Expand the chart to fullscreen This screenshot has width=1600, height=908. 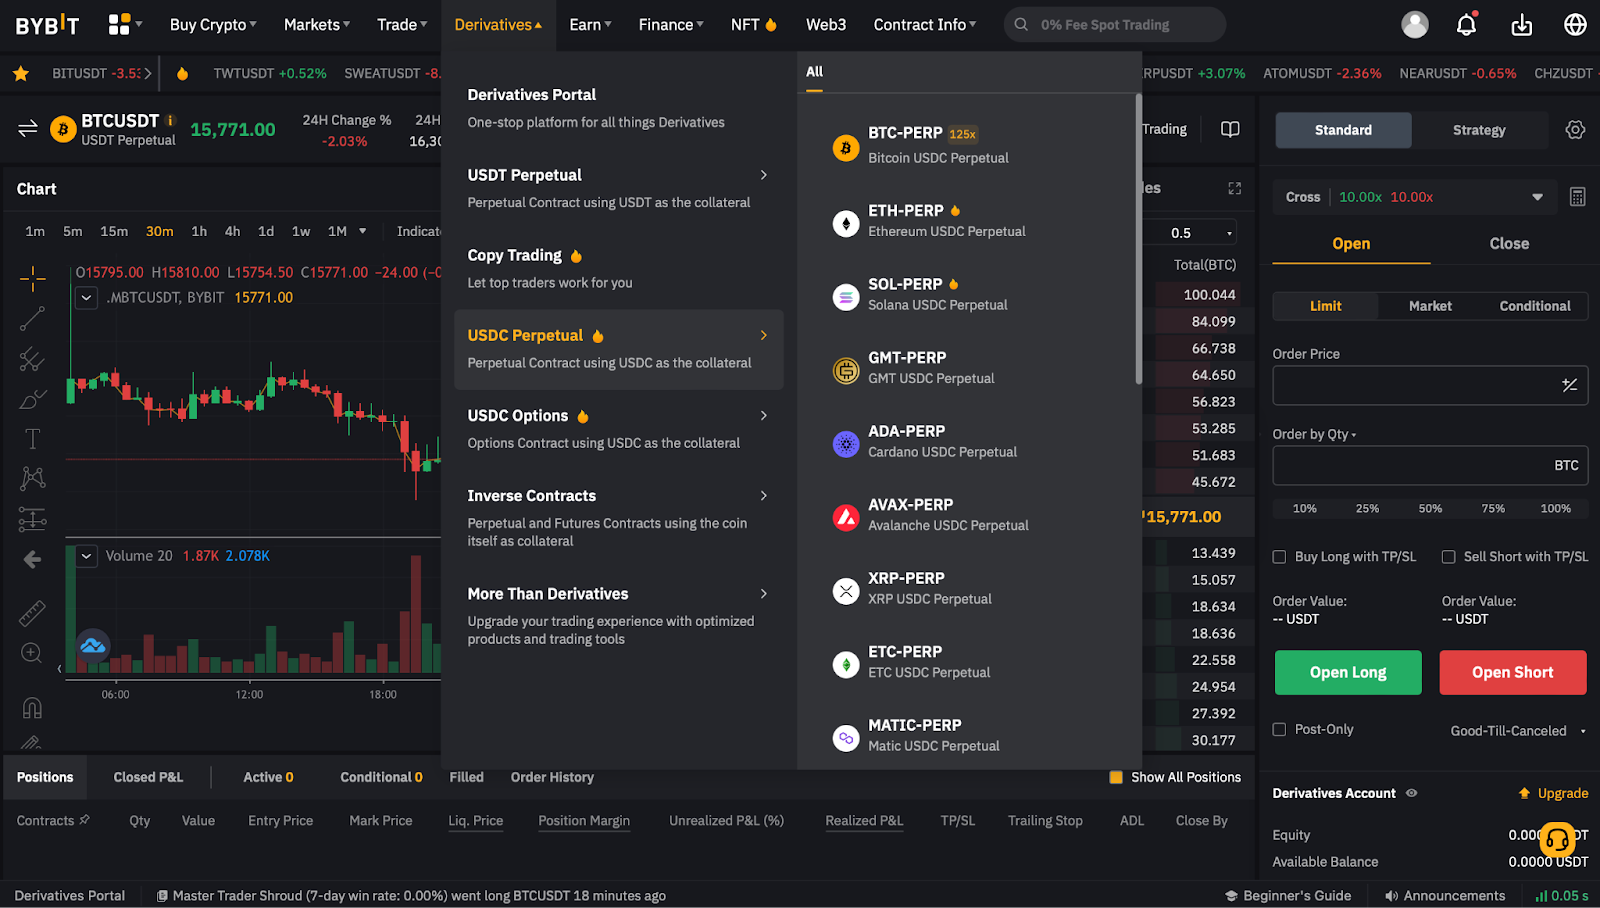click(x=1235, y=188)
